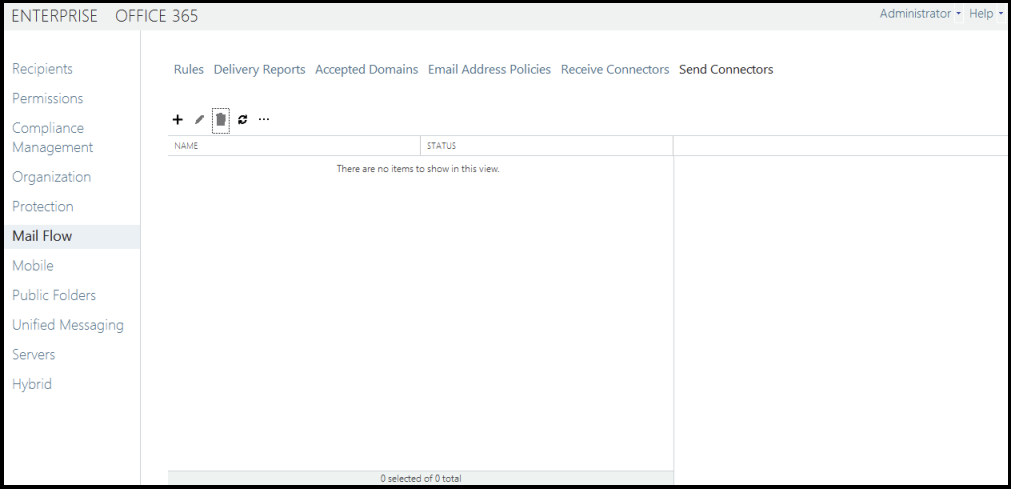This screenshot has height=489, width=1011.
Task: Open the Mobile section
Action: pos(33,266)
